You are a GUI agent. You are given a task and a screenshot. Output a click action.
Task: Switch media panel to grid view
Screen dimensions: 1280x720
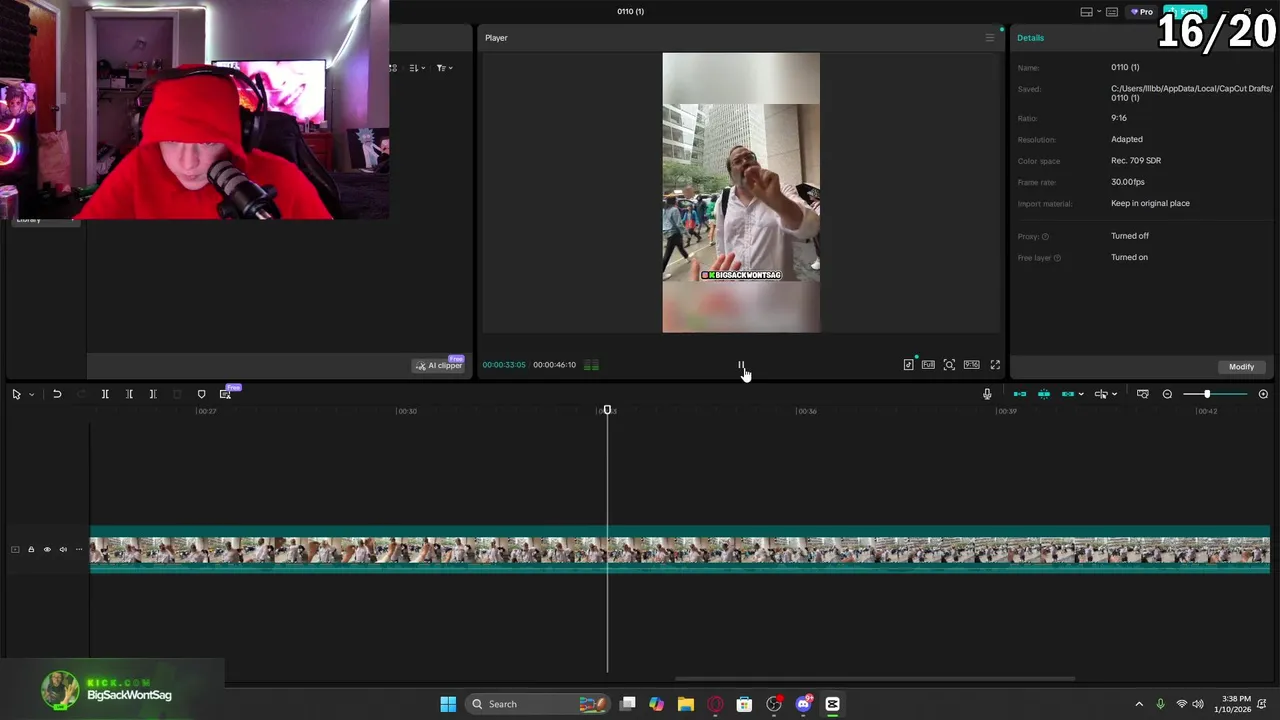click(x=393, y=68)
